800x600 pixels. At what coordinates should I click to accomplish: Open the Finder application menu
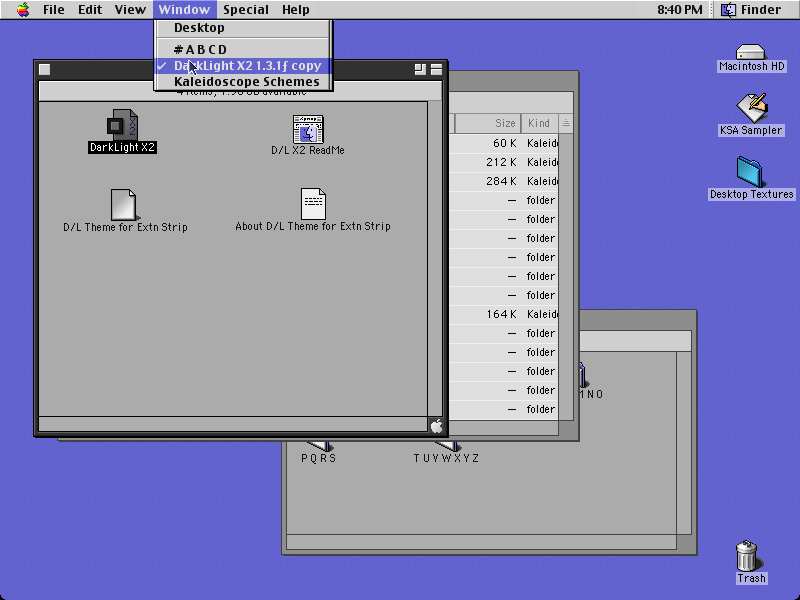coord(751,10)
